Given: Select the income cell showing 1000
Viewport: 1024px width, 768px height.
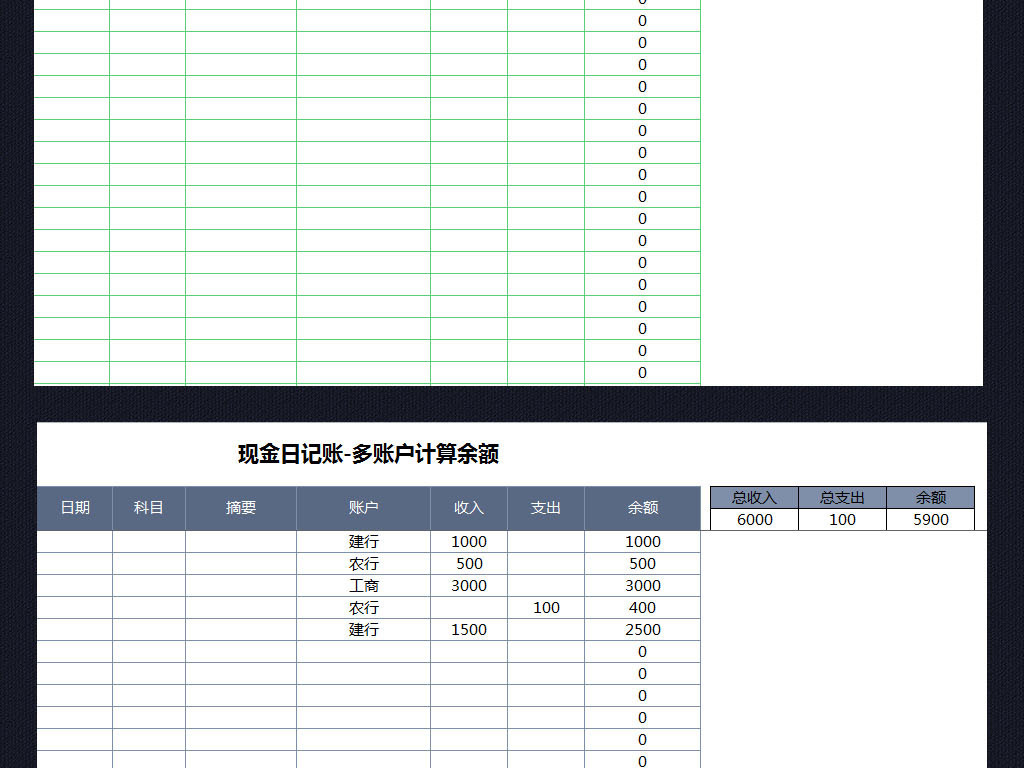Looking at the screenshot, I should 469,542.
